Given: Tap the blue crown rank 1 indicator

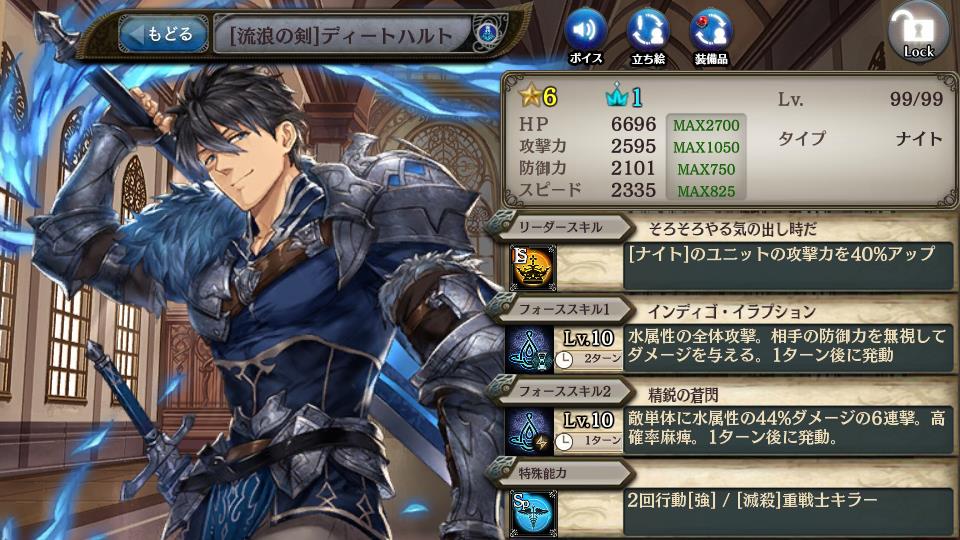Looking at the screenshot, I should [623, 96].
